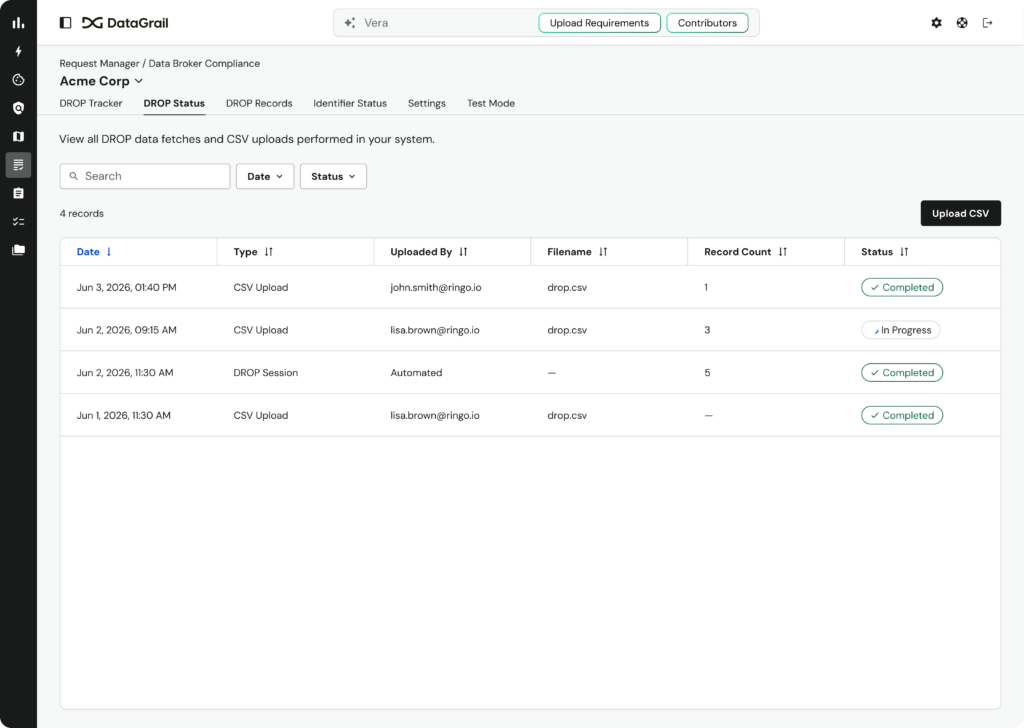Click the DROP Session type cell
The width and height of the screenshot is (1024, 728).
[266, 373]
